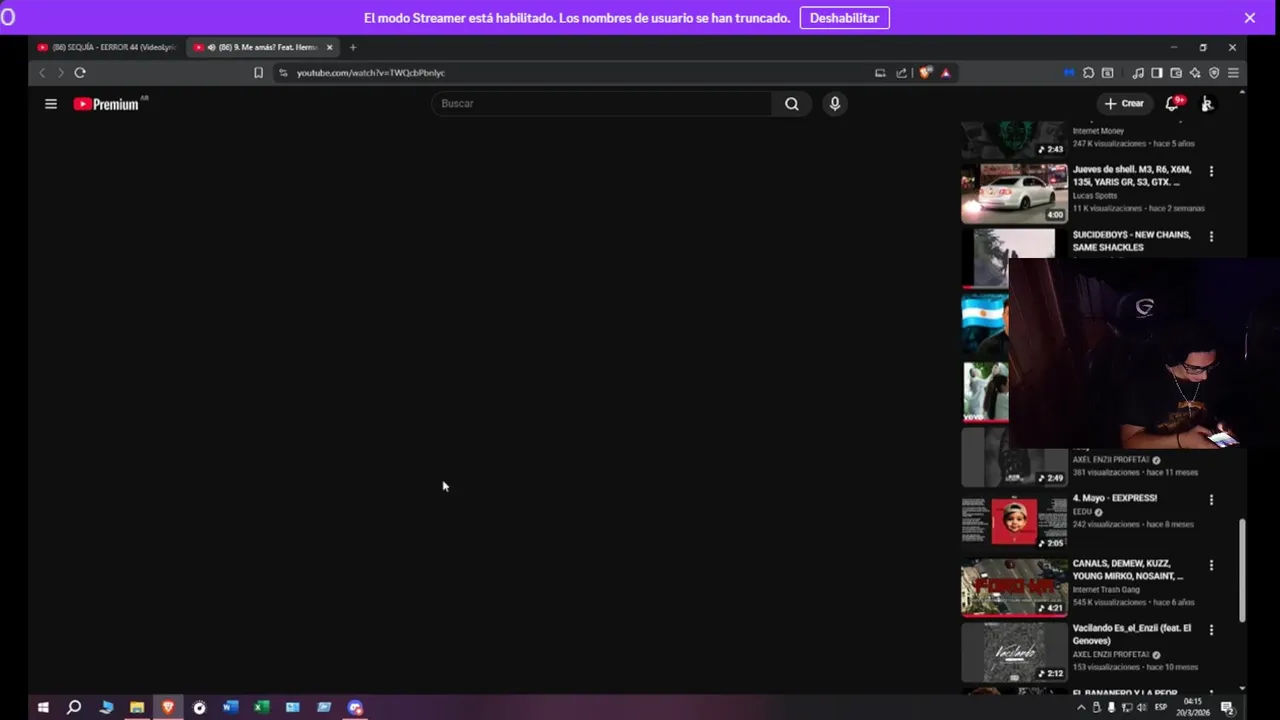The height and width of the screenshot is (720, 1280).
Task: Open 4. Mayo - EEXPRESS! thumbnail
Action: pos(1014,521)
